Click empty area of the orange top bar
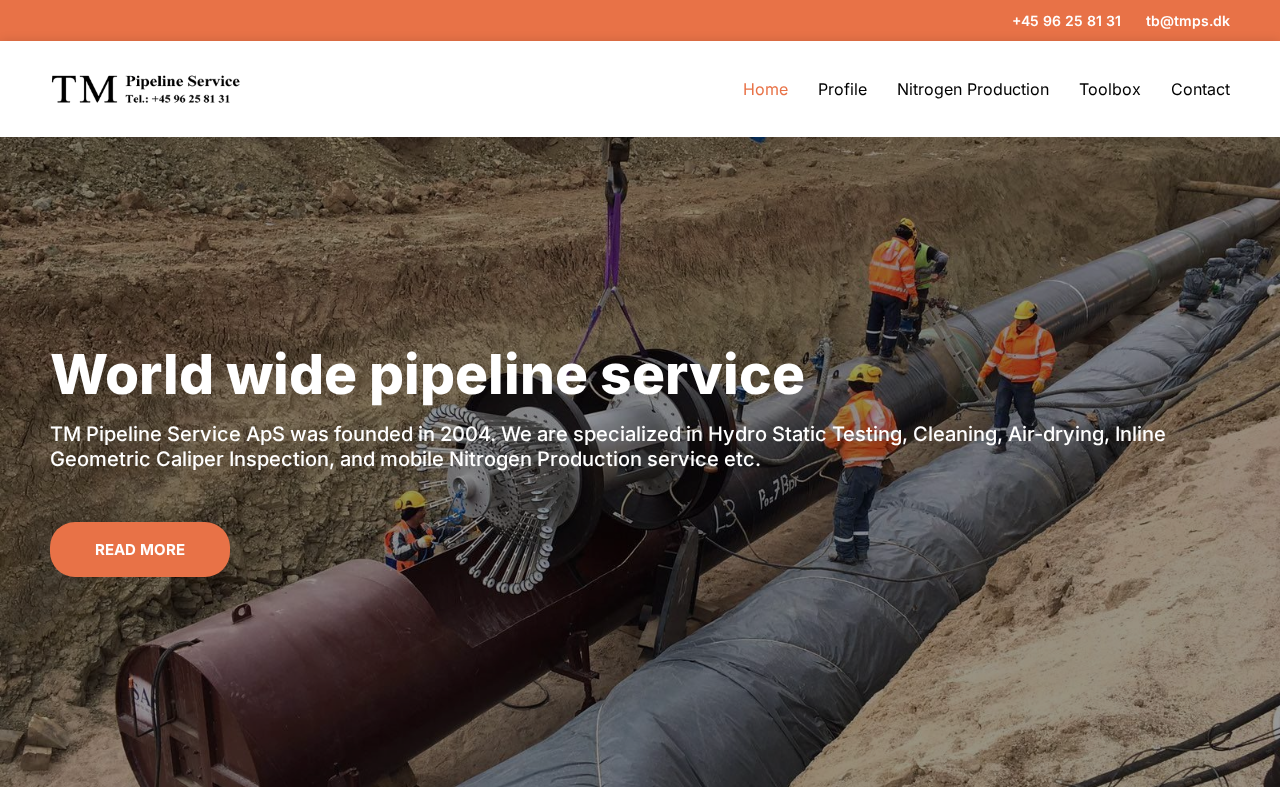 pyautogui.click(x=500, y=20)
